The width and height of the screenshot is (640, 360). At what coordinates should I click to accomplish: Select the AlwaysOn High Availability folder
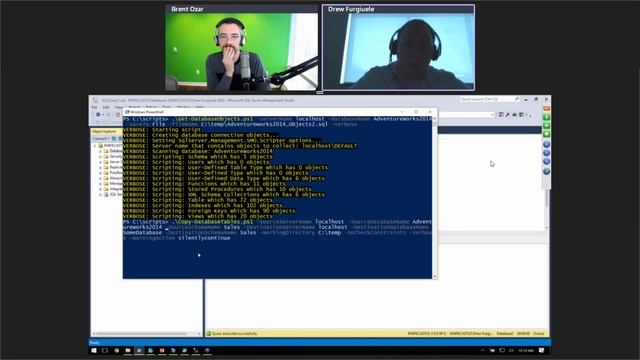pos(113,178)
